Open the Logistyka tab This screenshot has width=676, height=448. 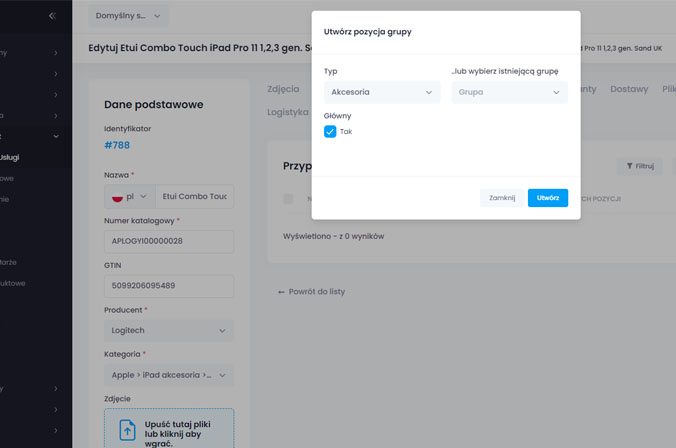(x=288, y=112)
